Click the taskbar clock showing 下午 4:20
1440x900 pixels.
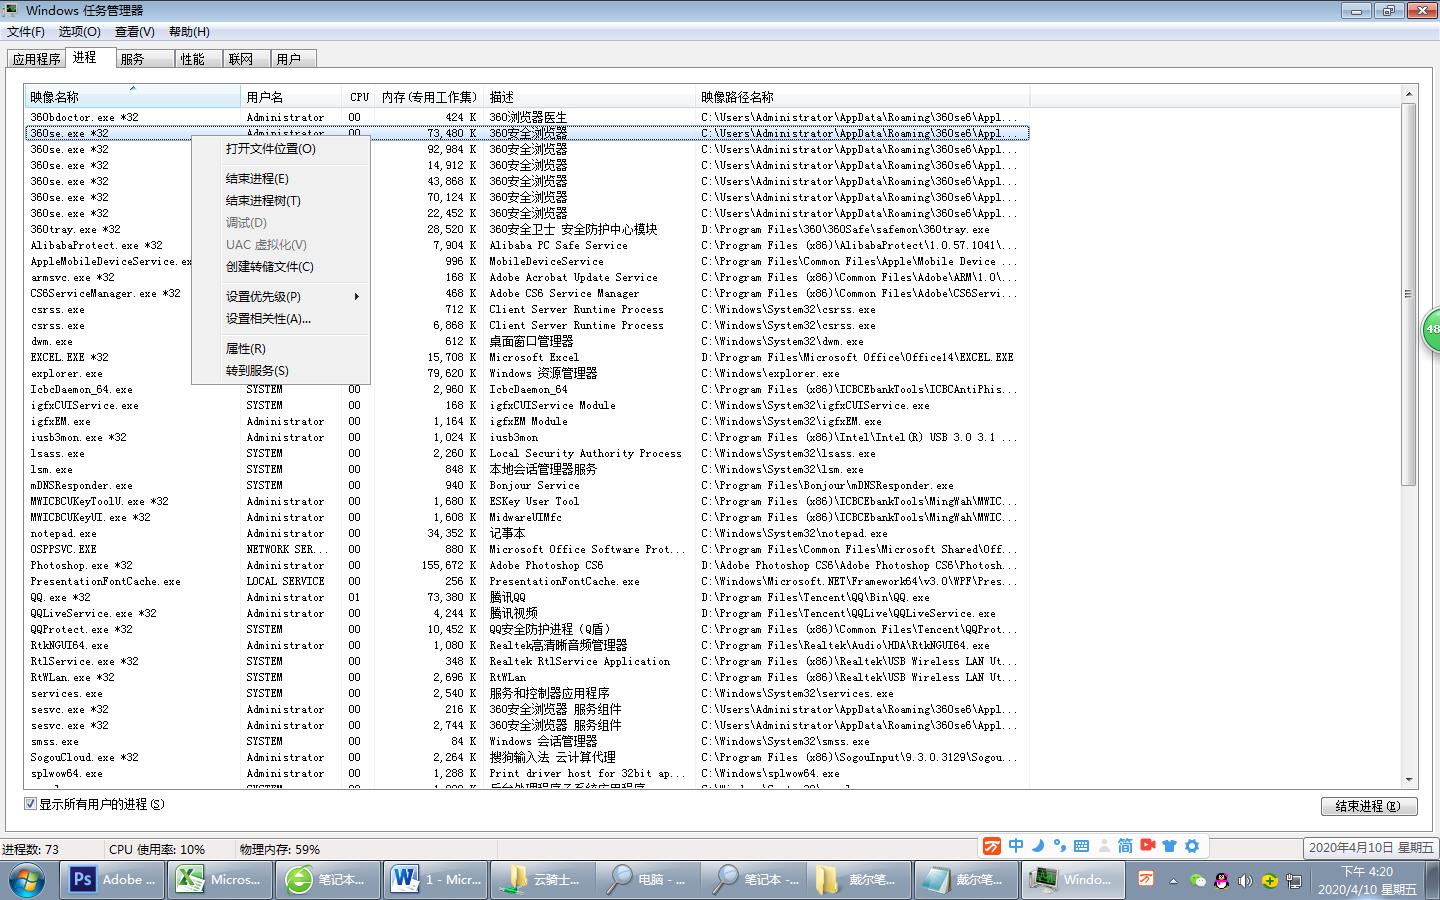[x=1367, y=880]
